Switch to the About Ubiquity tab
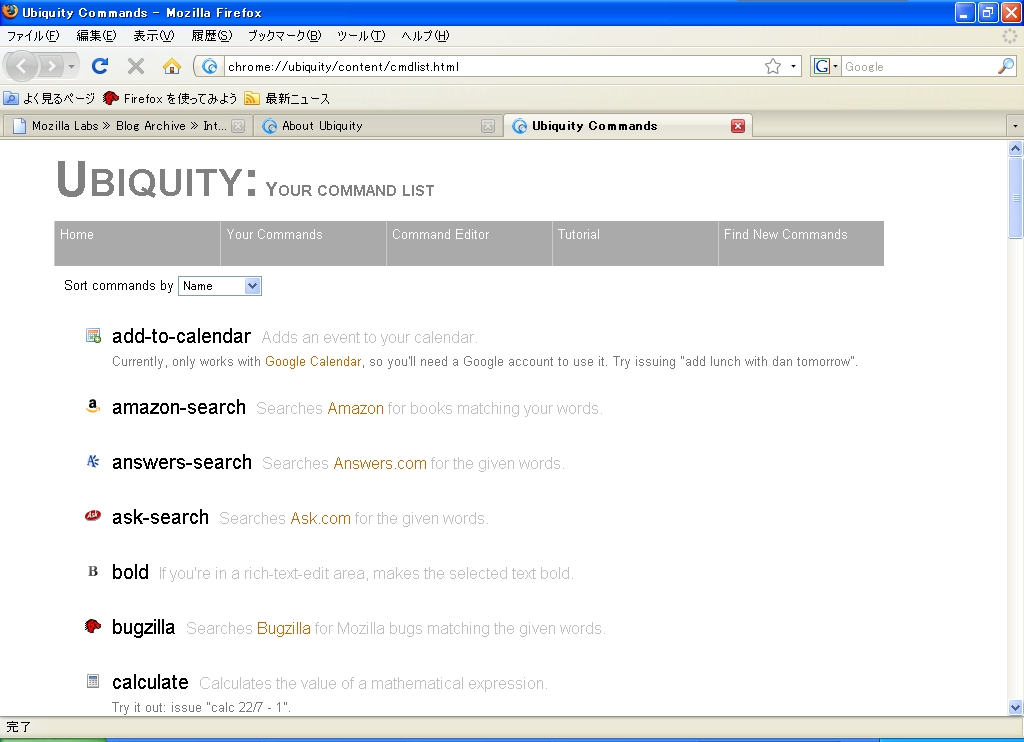Viewport: 1024px width, 742px height. point(377,126)
